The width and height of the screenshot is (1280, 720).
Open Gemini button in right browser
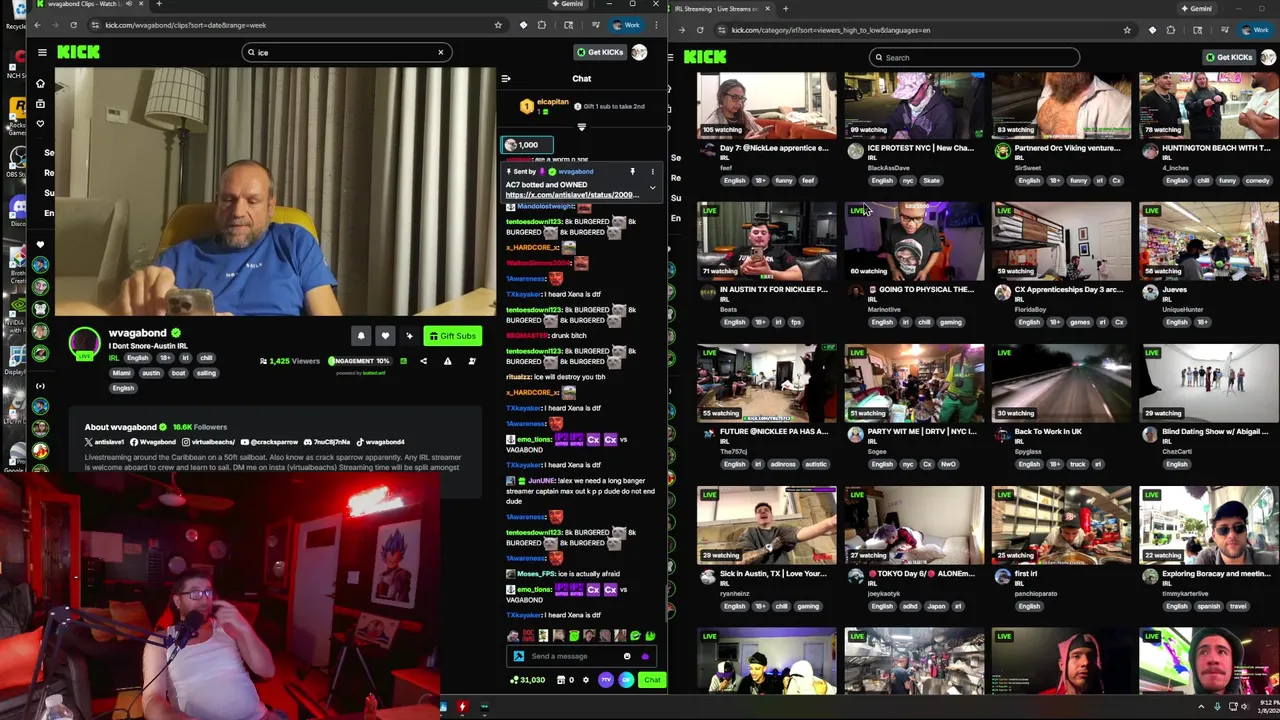(x=1196, y=9)
